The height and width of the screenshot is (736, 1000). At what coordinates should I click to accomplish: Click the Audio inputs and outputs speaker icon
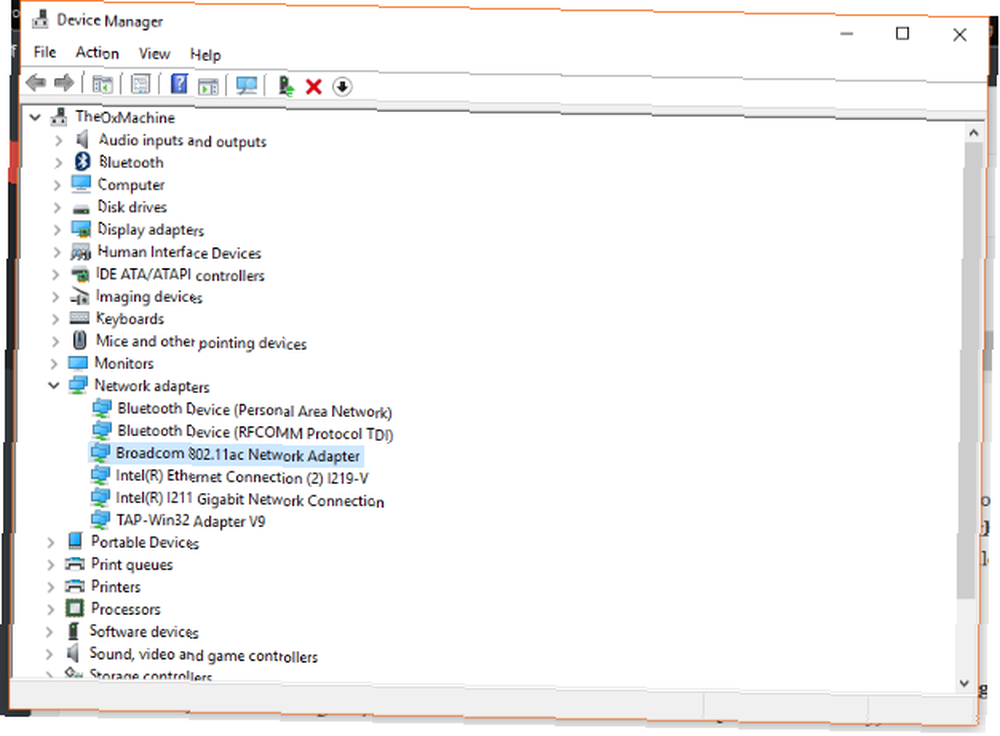pos(82,139)
